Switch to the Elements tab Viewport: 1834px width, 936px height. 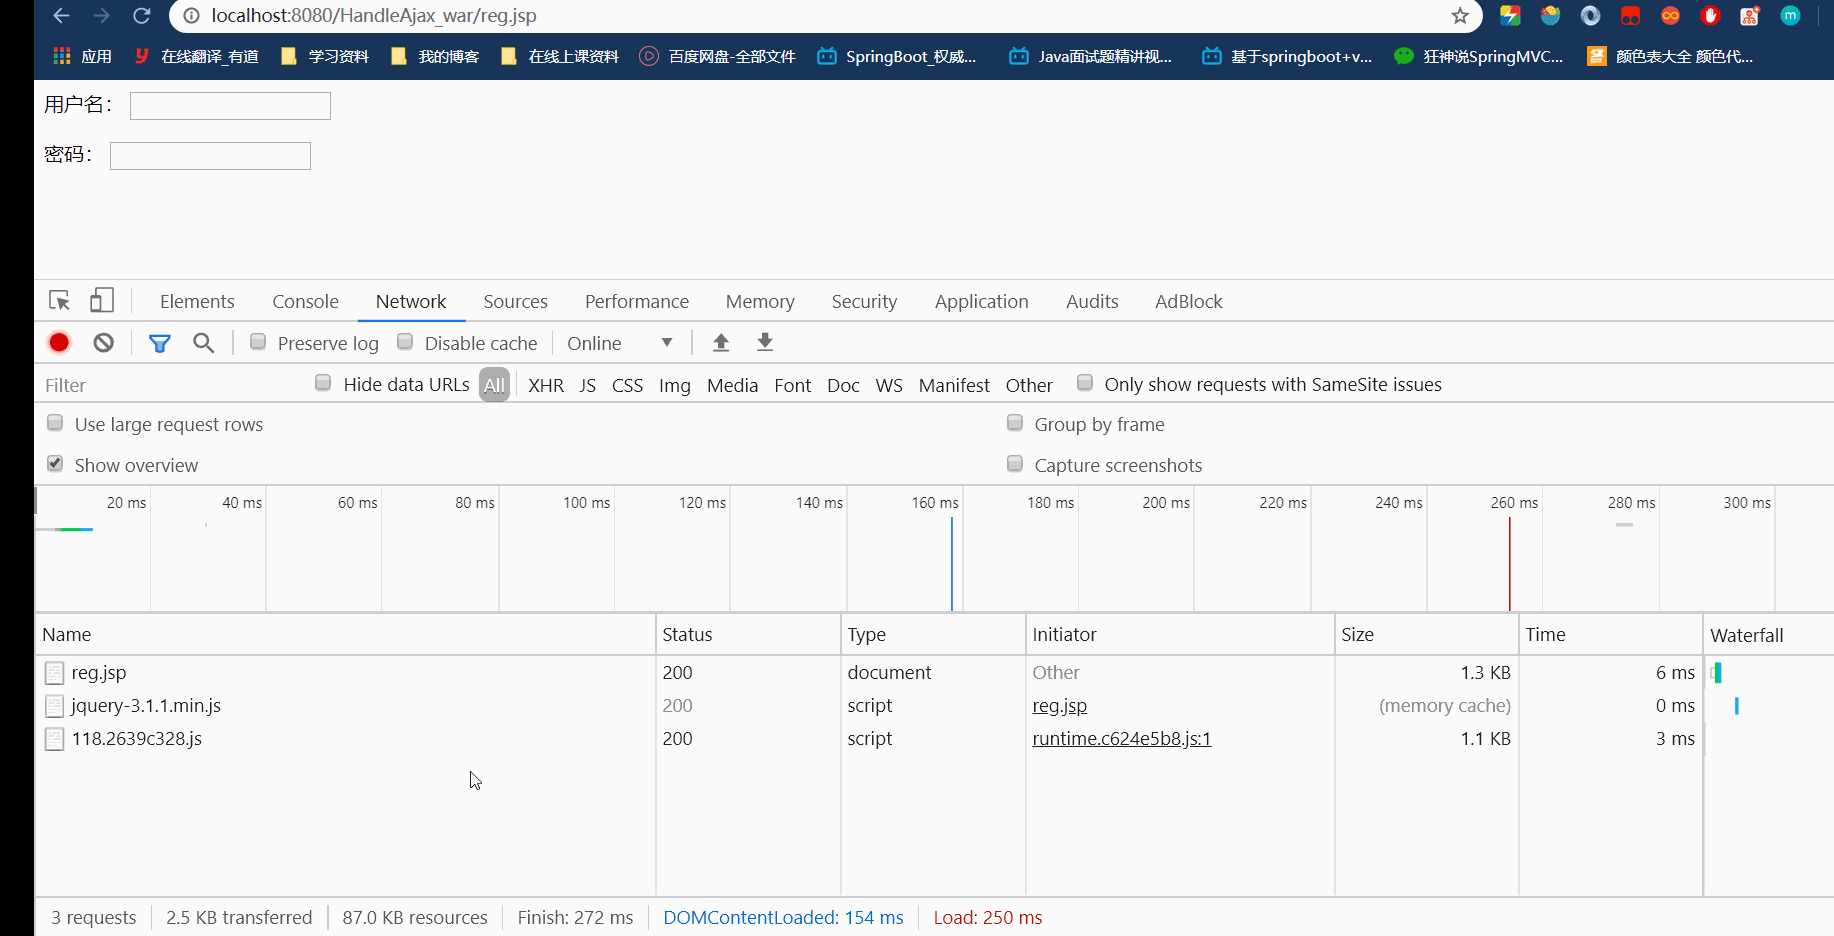197,302
